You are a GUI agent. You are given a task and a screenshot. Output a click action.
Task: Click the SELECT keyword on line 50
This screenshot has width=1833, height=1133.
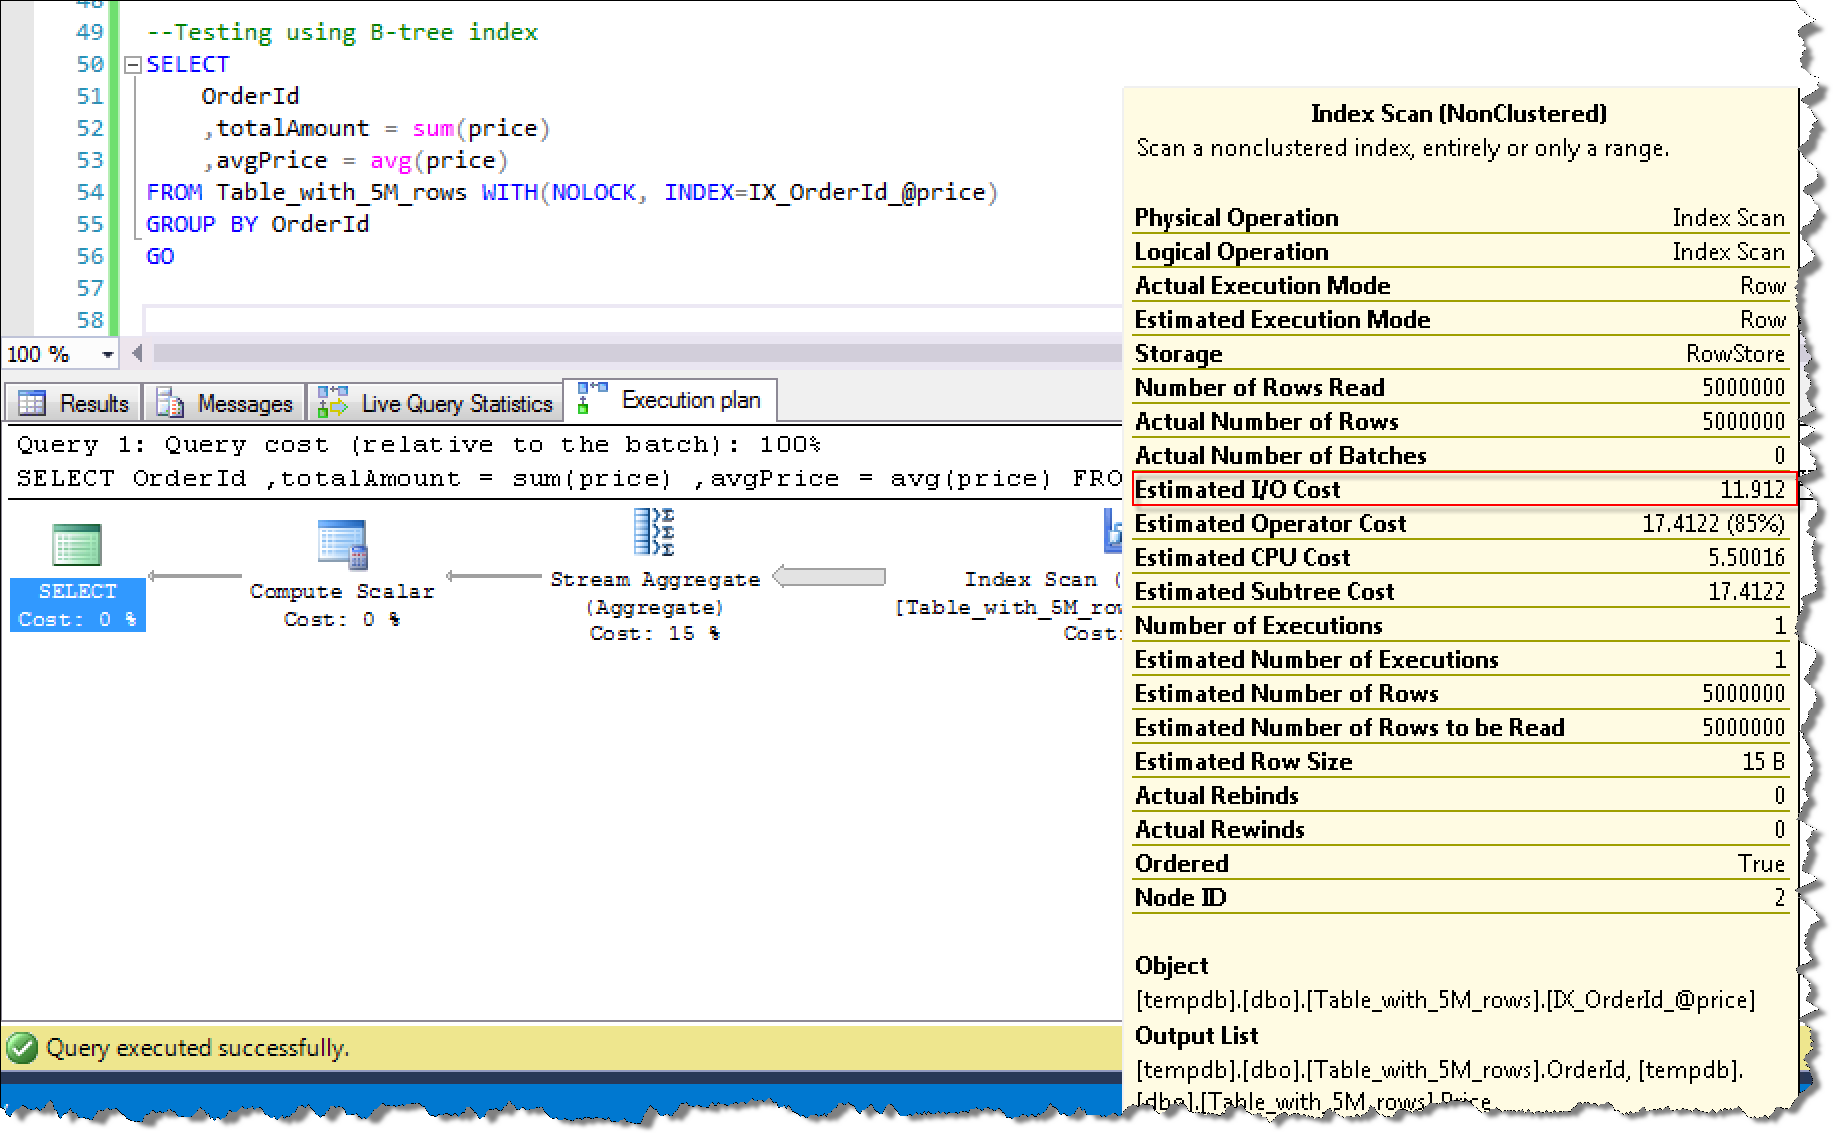point(188,64)
